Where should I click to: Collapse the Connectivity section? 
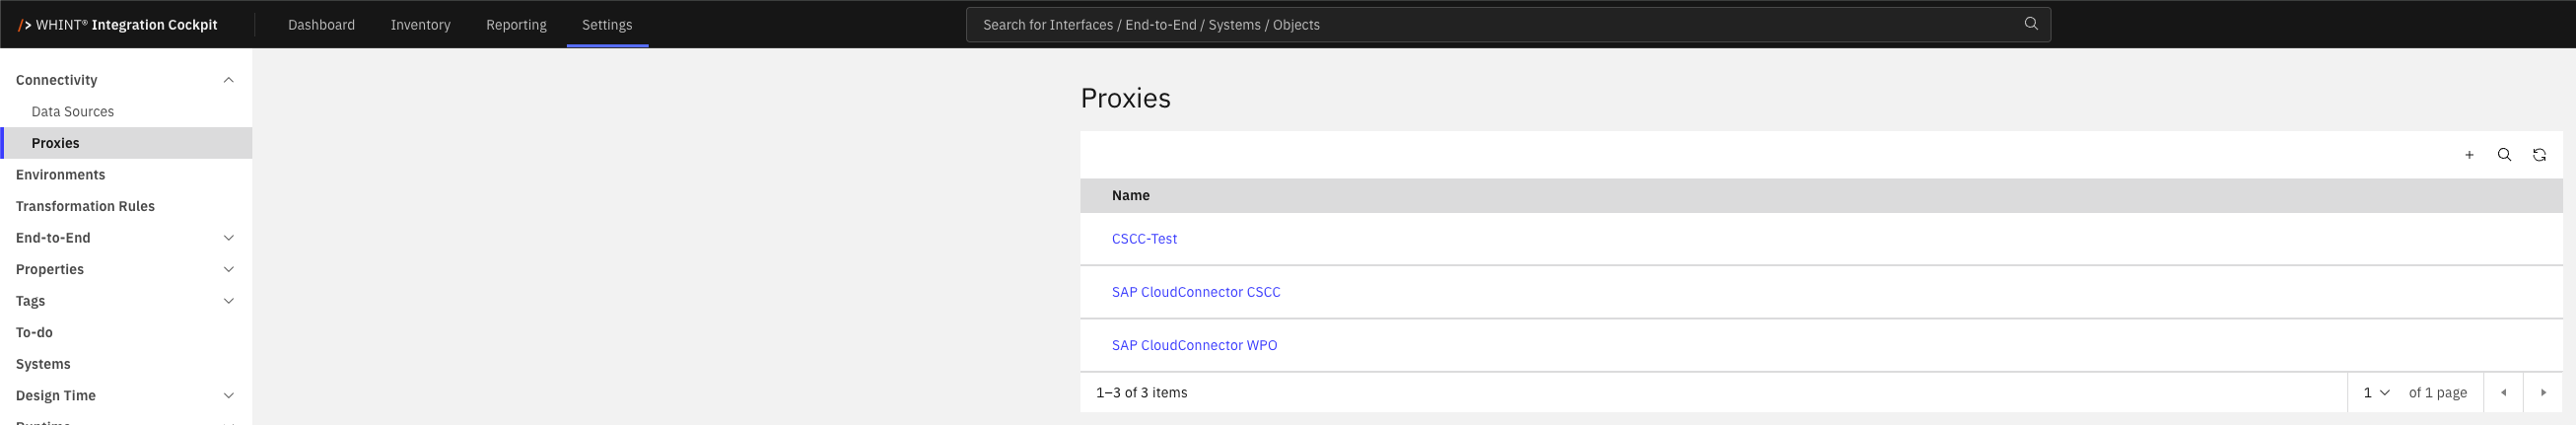[x=228, y=80]
